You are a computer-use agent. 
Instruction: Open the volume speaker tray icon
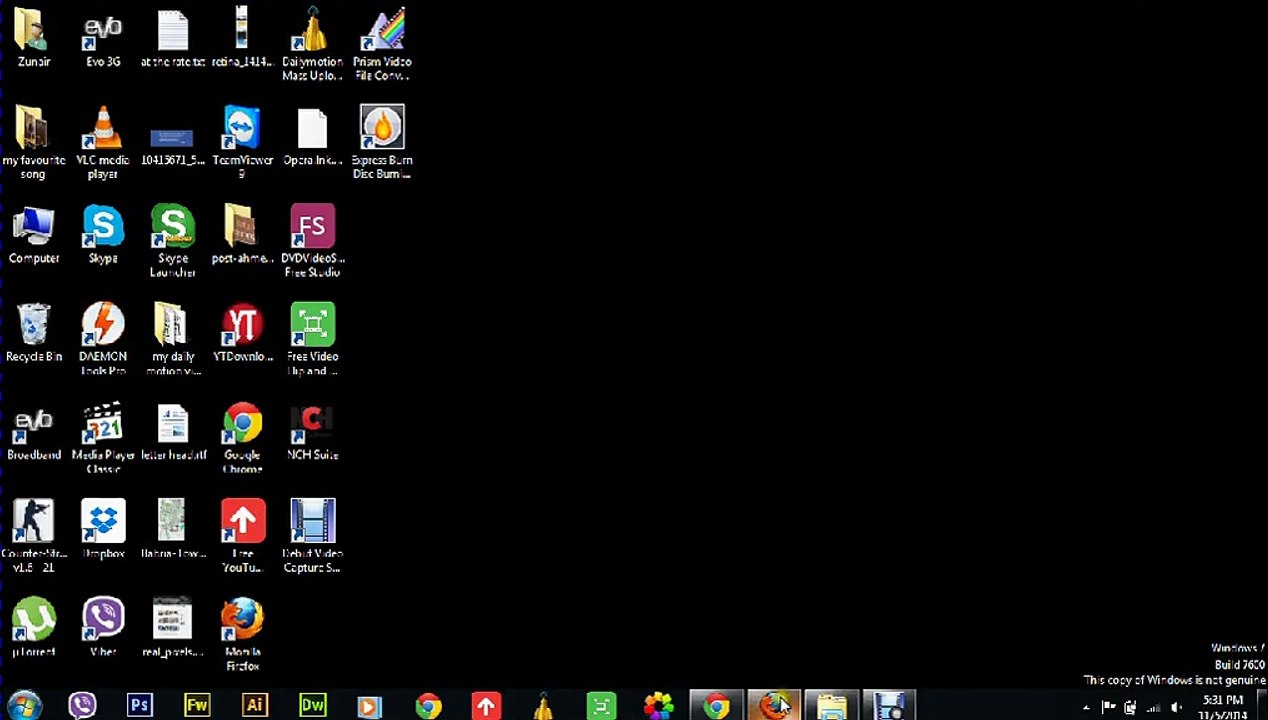pos(1177,708)
